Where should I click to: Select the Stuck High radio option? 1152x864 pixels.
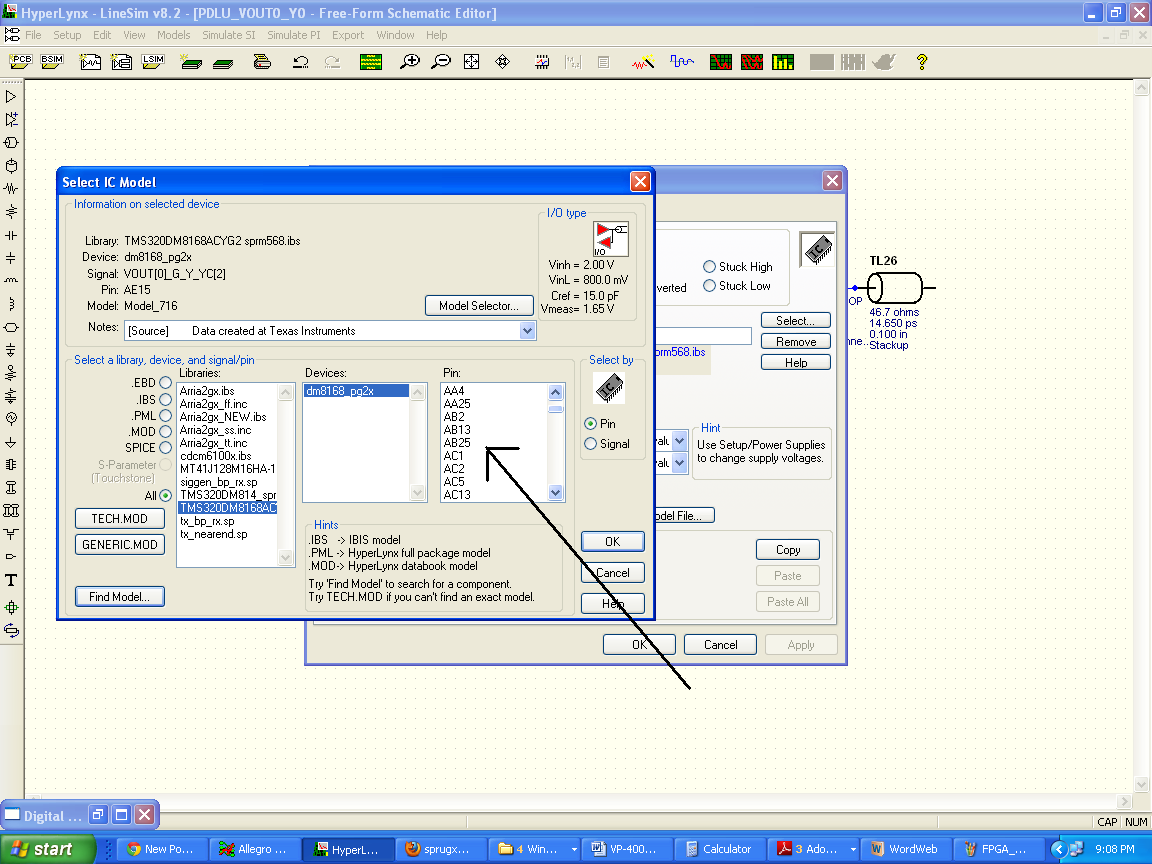click(710, 267)
